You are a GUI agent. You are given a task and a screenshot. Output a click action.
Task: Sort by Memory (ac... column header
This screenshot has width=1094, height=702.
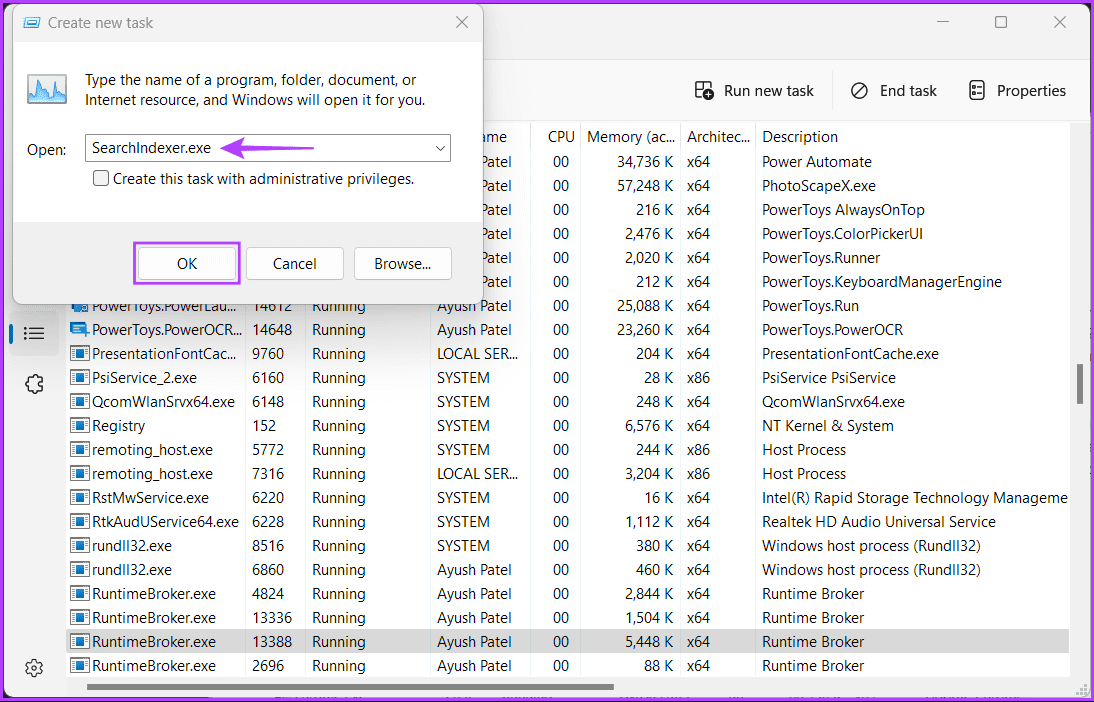(631, 137)
